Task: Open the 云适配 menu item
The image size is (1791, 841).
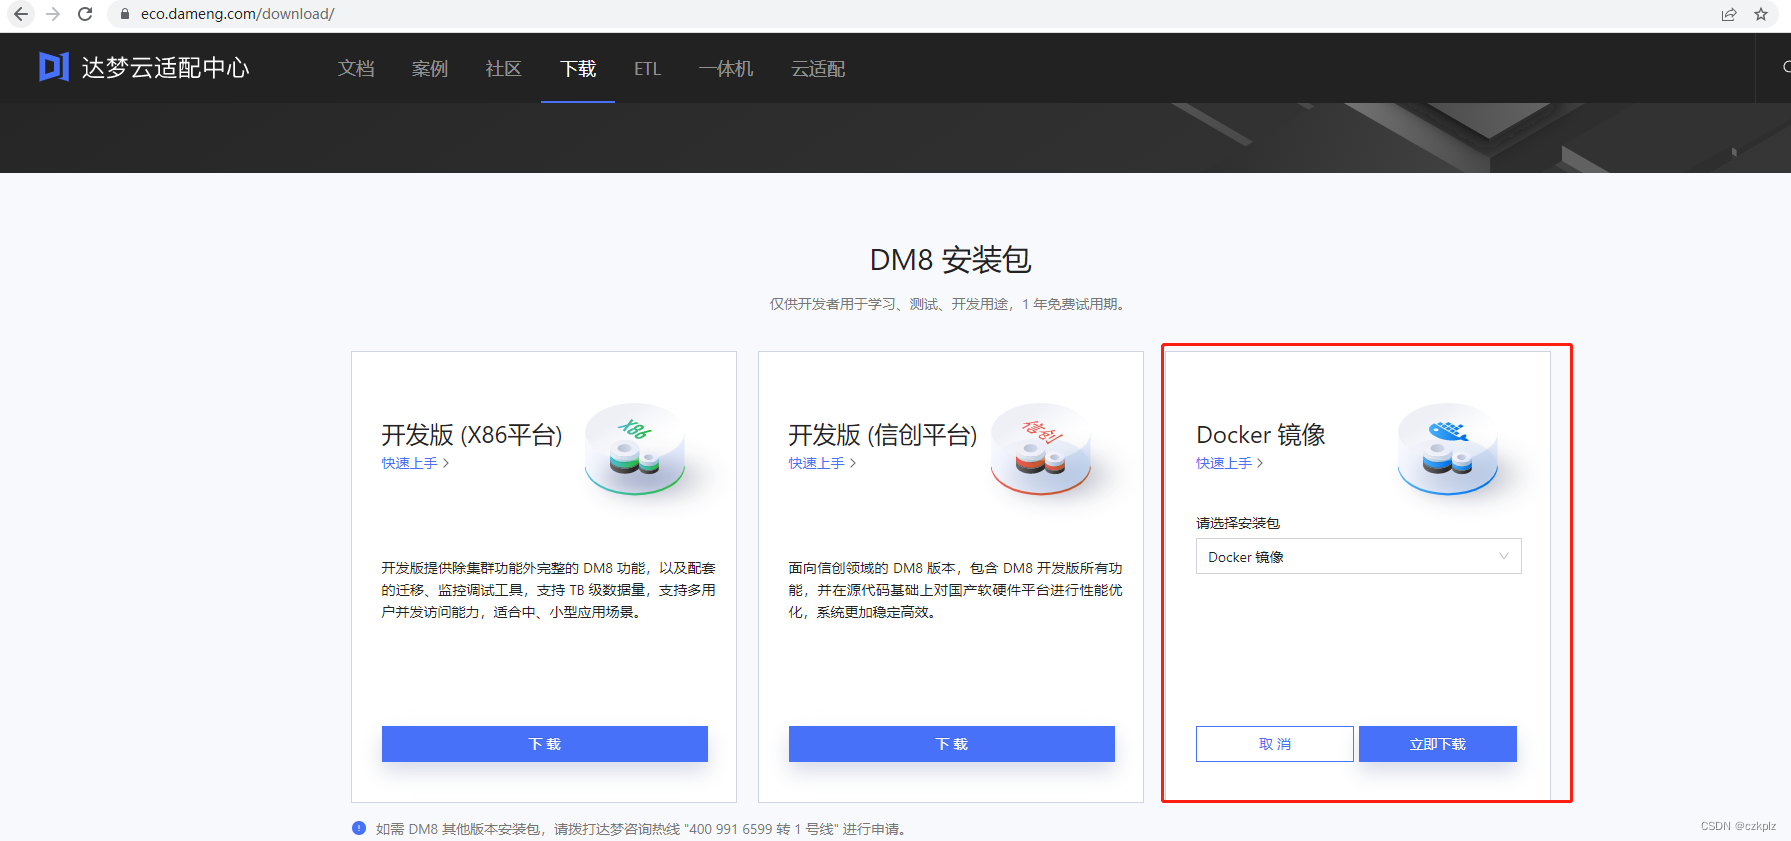Action: click(818, 68)
